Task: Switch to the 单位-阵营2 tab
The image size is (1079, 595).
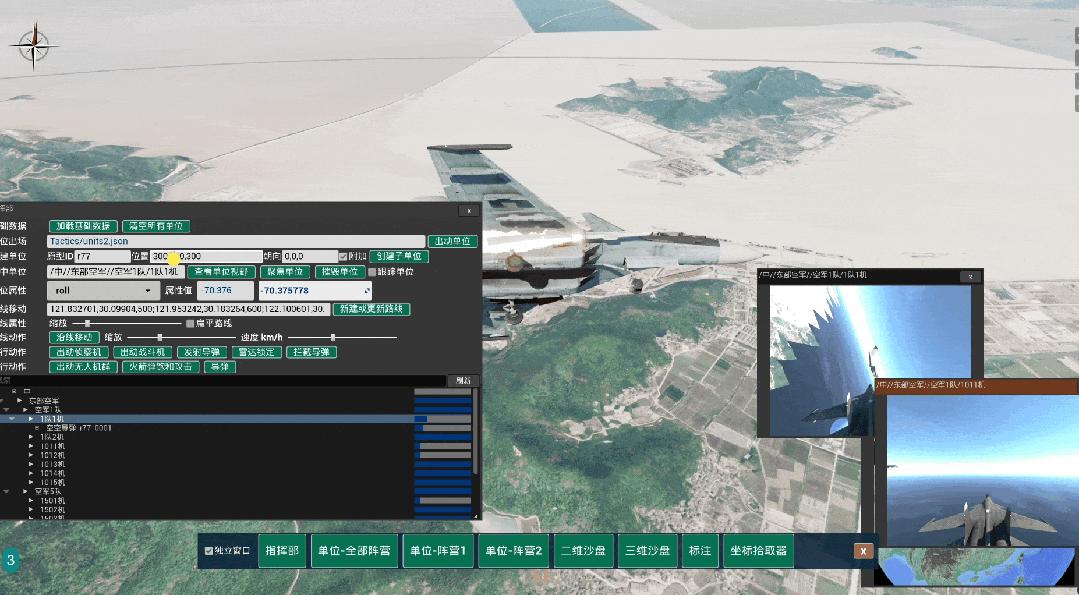Action: [513, 551]
